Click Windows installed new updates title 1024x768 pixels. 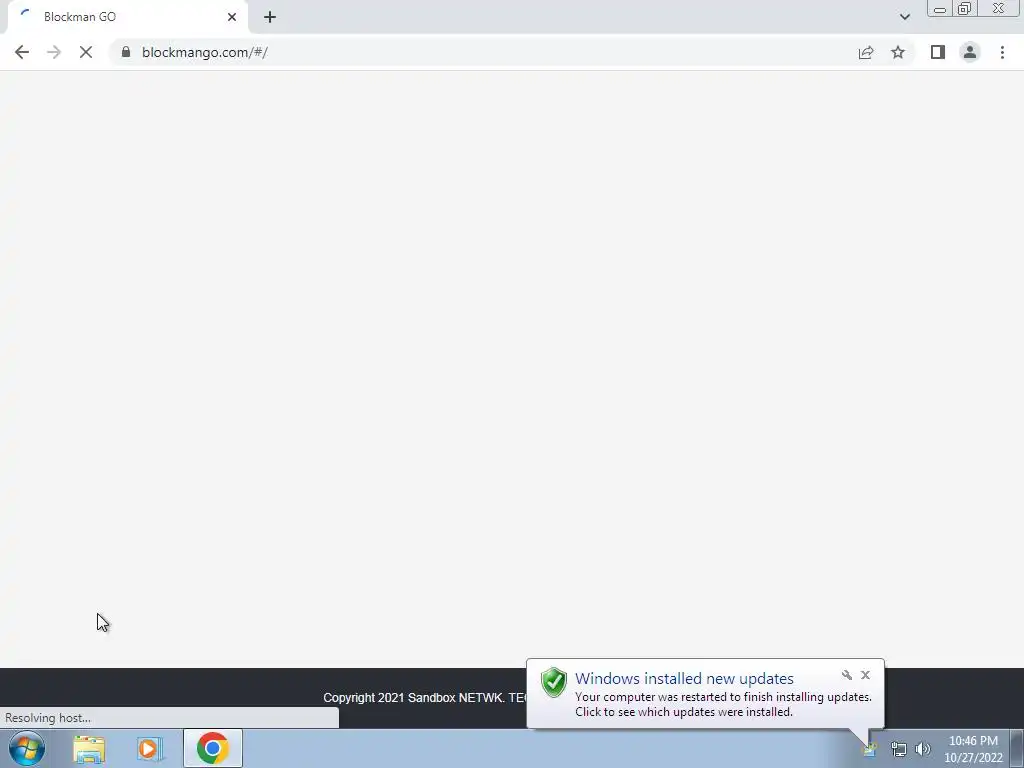click(x=684, y=679)
